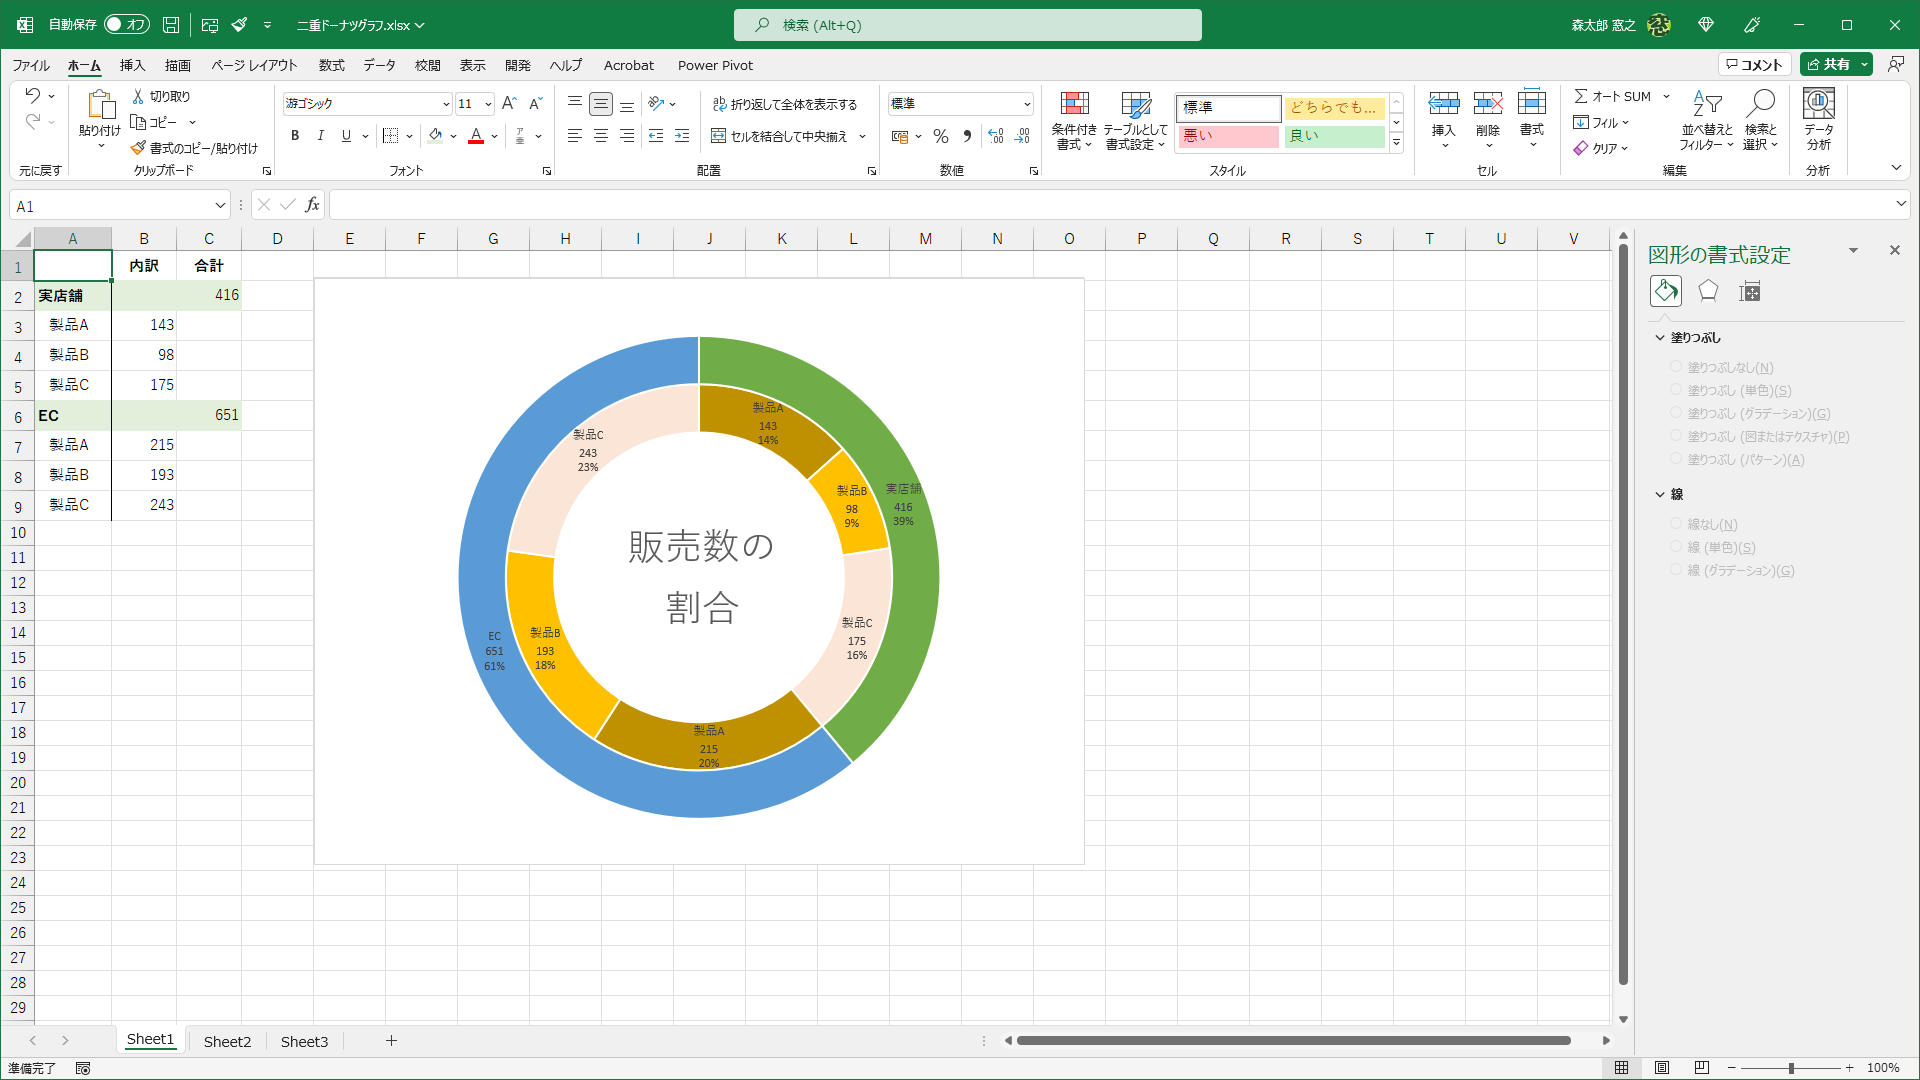Toggle bold formatting on the selection

point(295,135)
